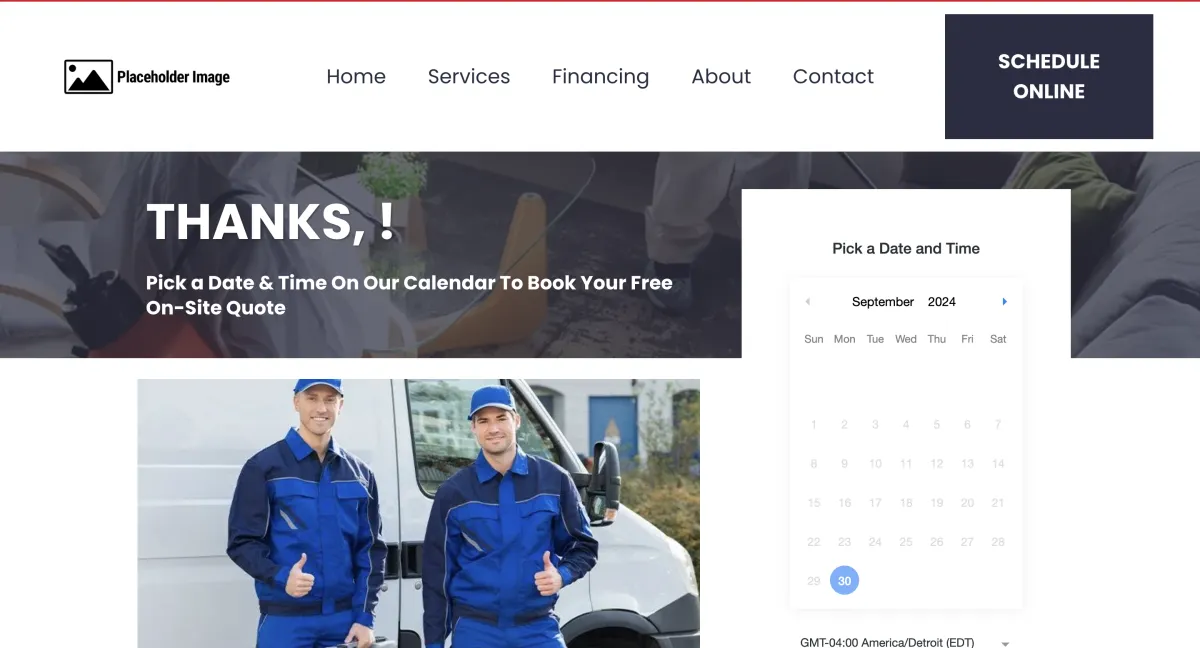Open GMT-04:00 America/Detroit timezone selector
The width and height of the screenshot is (1200, 648).
905,642
